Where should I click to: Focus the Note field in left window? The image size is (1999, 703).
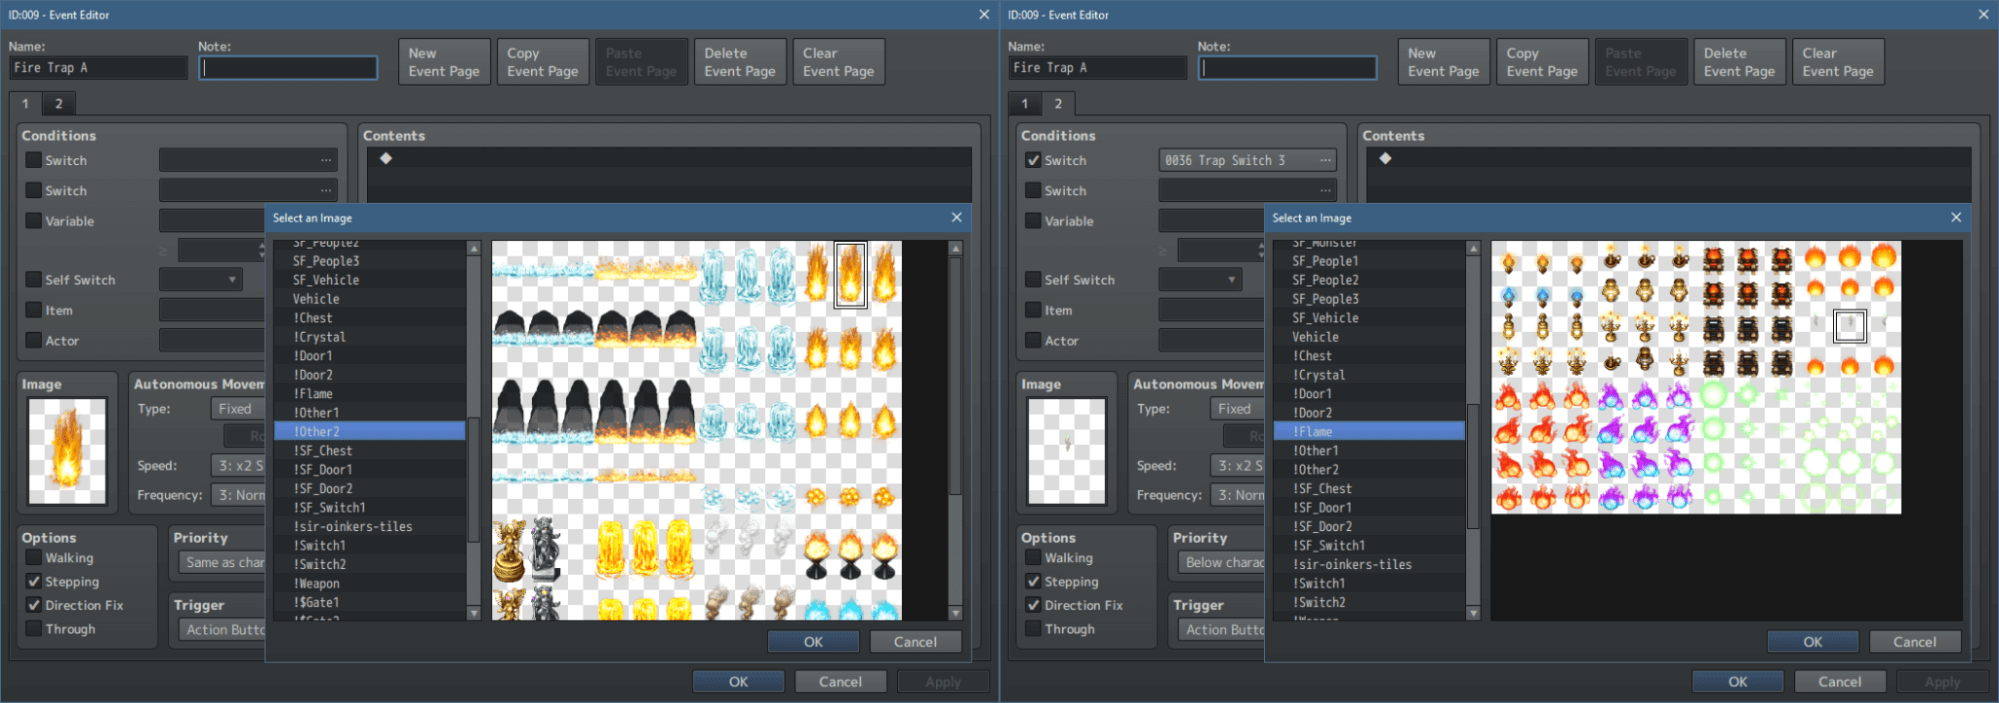(288, 68)
